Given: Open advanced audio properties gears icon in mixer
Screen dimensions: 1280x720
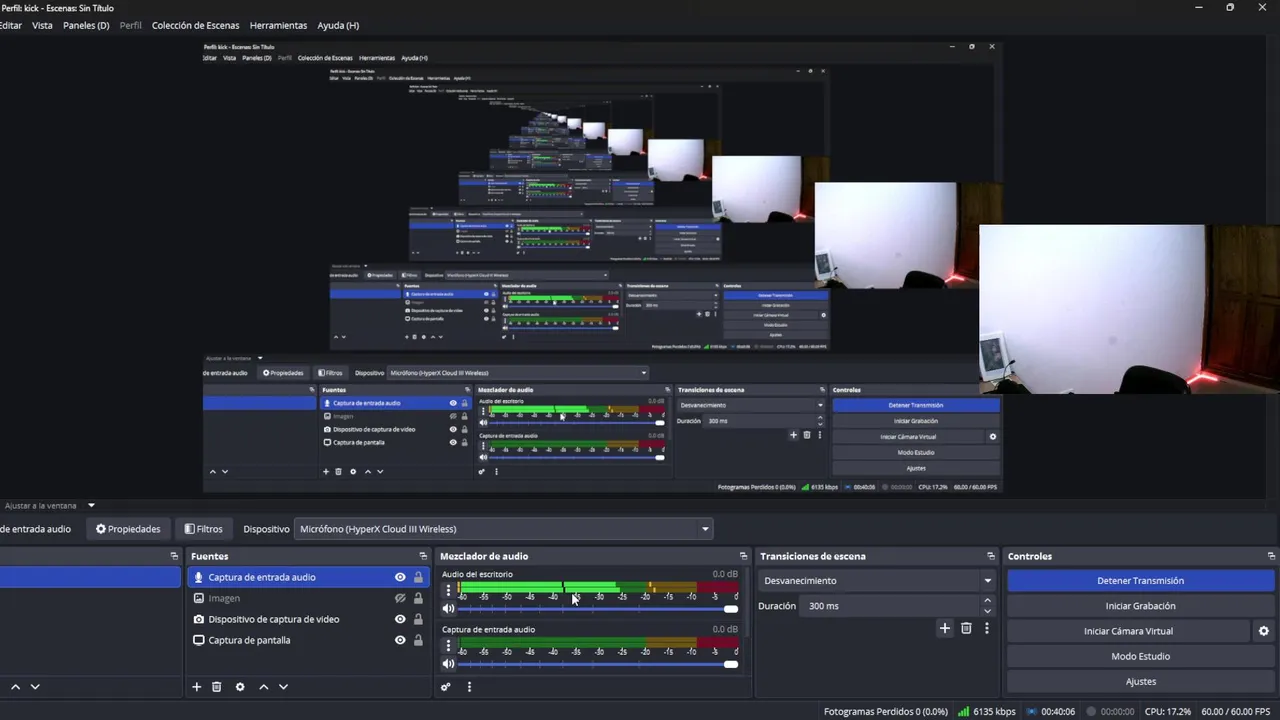Looking at the screenshot, I should pyautogui.click(x=446, y=687).
